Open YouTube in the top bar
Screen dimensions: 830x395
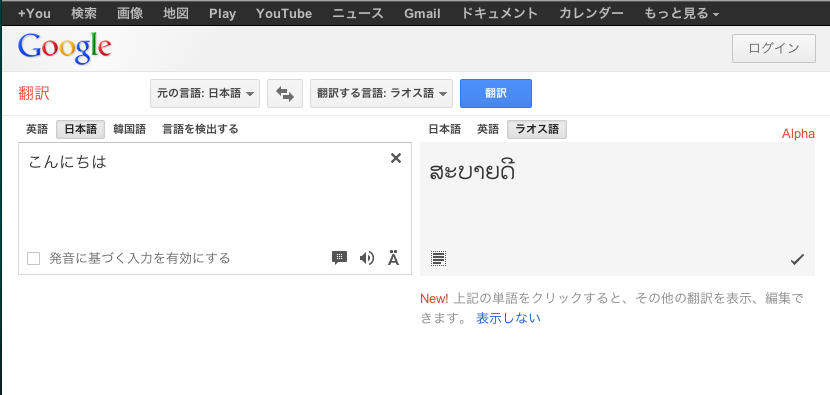[x=284, y=13]
